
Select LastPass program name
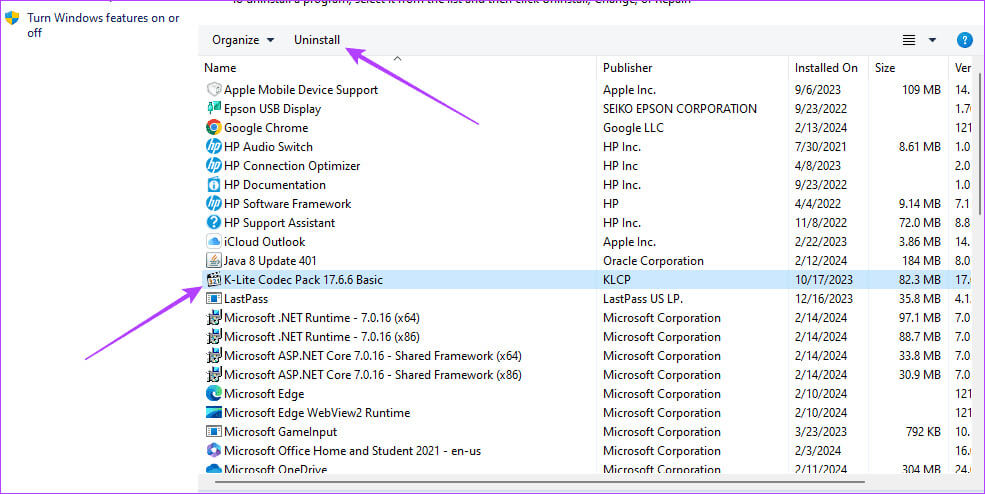(x=246, y=299)
